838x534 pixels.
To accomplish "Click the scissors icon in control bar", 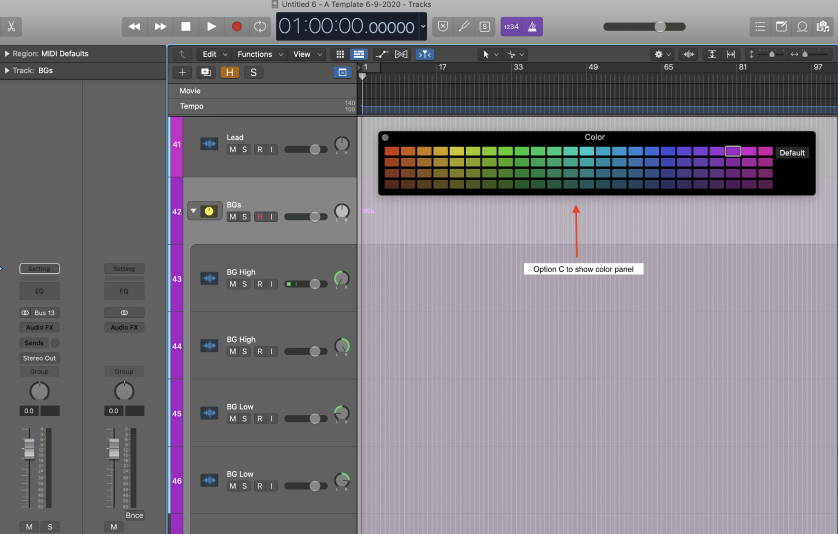I will click(x=11, y=26).
